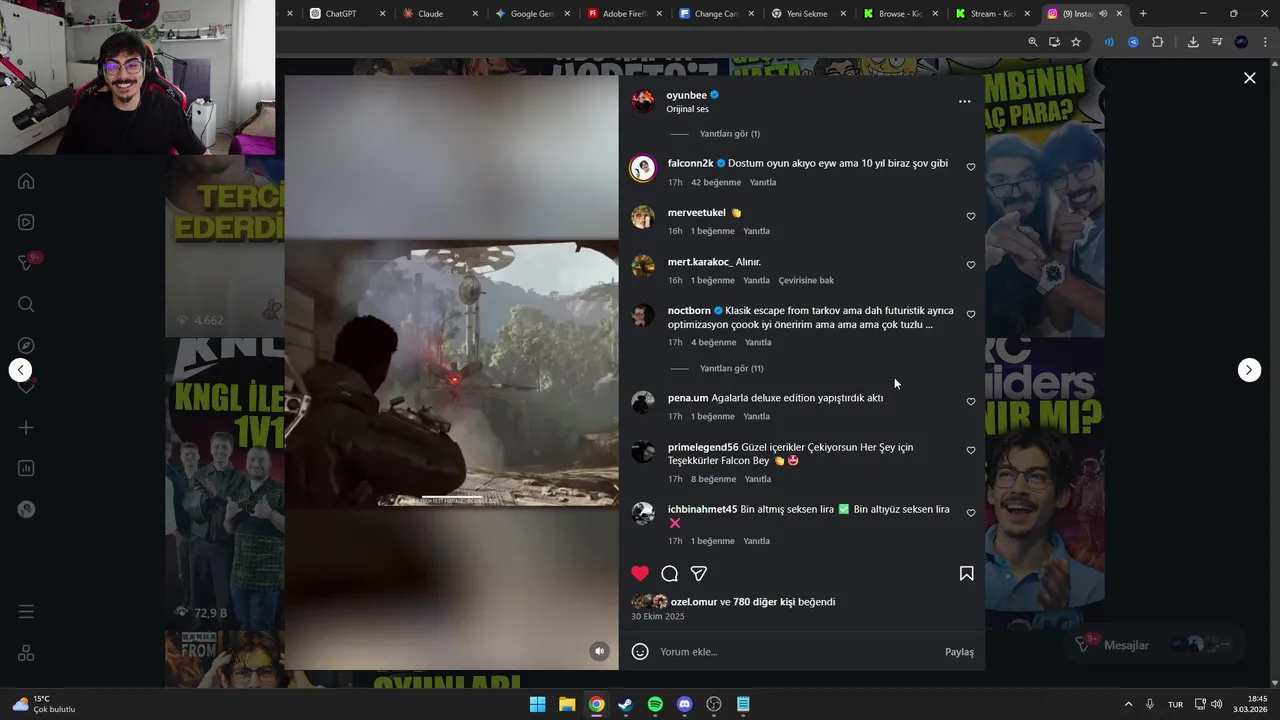Like mert.karakoc_'s comment

[970, 265]
